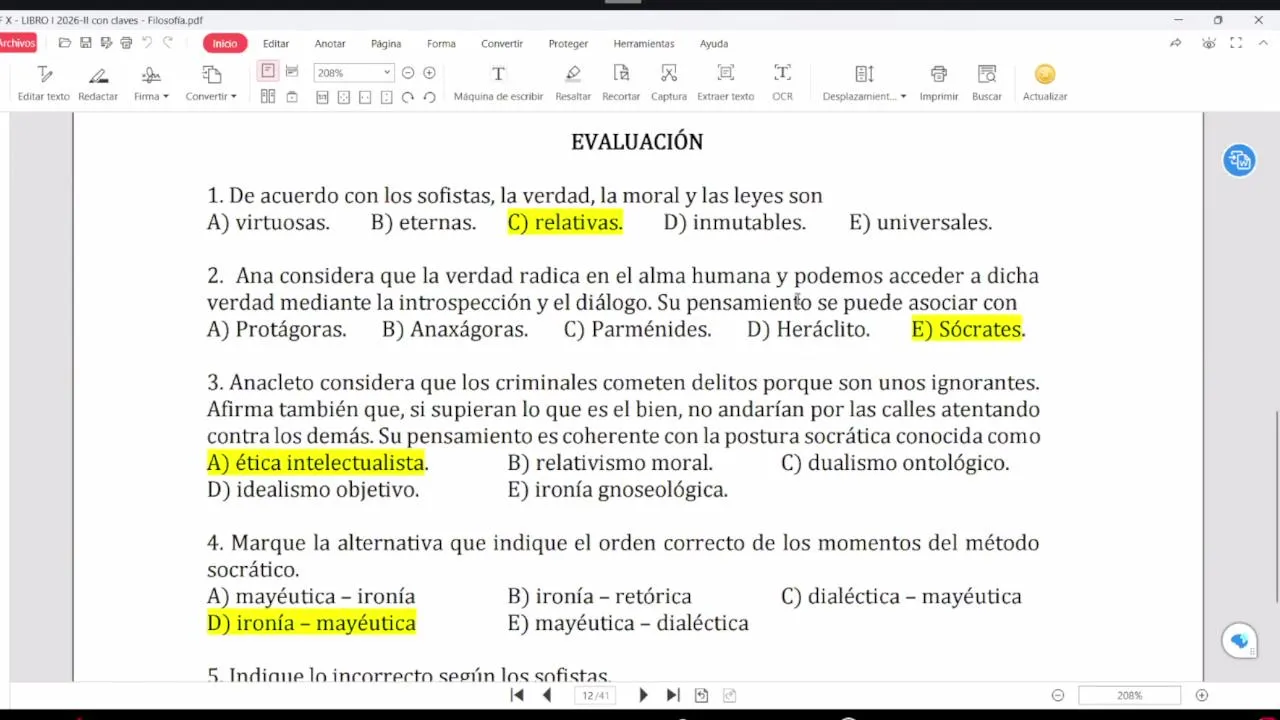Screen dimensions: 1280x720
Task: Select the Editar texto tool
Action: click(44, 83)
